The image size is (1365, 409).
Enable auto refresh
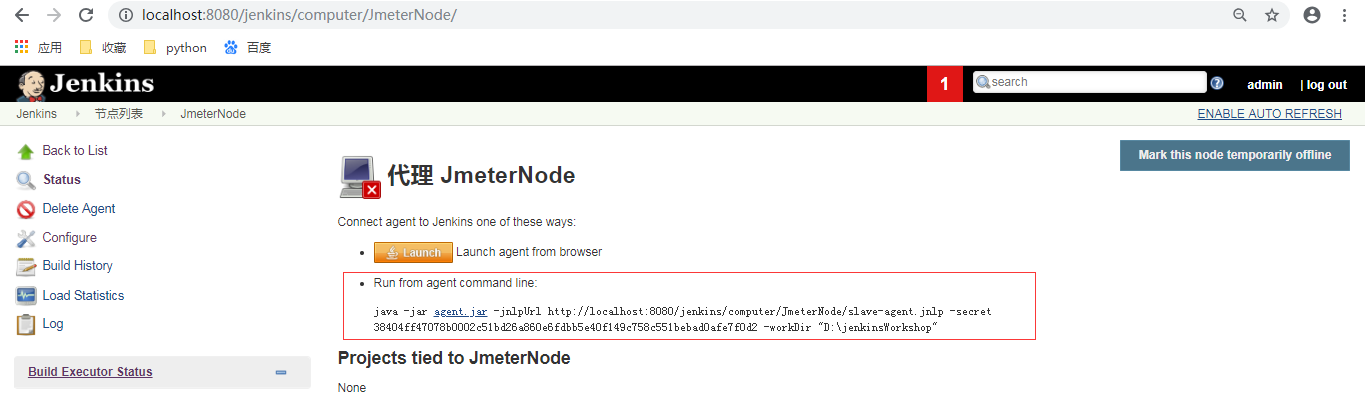point(1269,114)
